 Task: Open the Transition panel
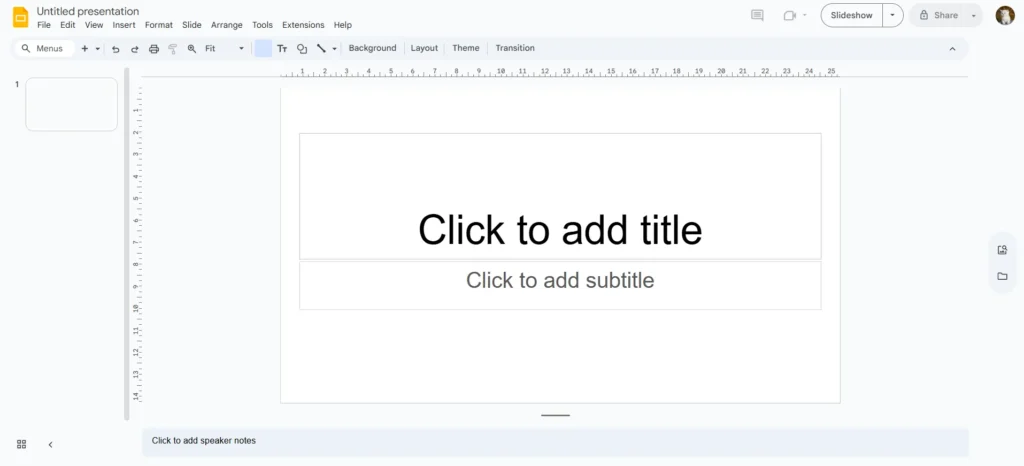(x=515, y=48)
